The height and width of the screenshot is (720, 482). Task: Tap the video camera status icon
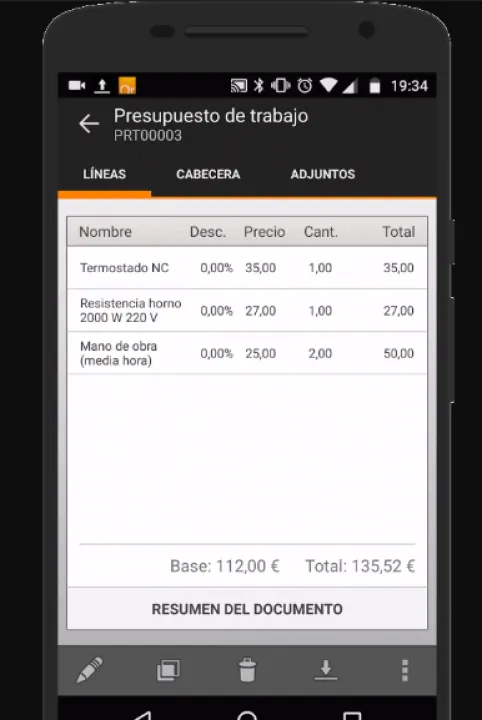77,85
